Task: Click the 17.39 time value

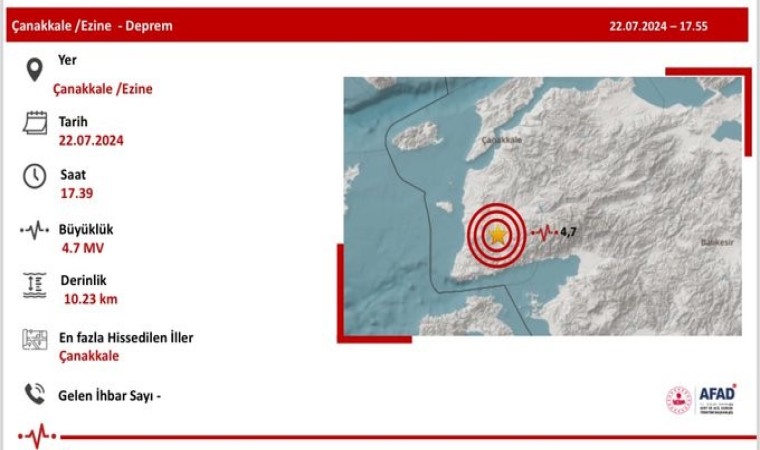Action: tap(76, 192)
